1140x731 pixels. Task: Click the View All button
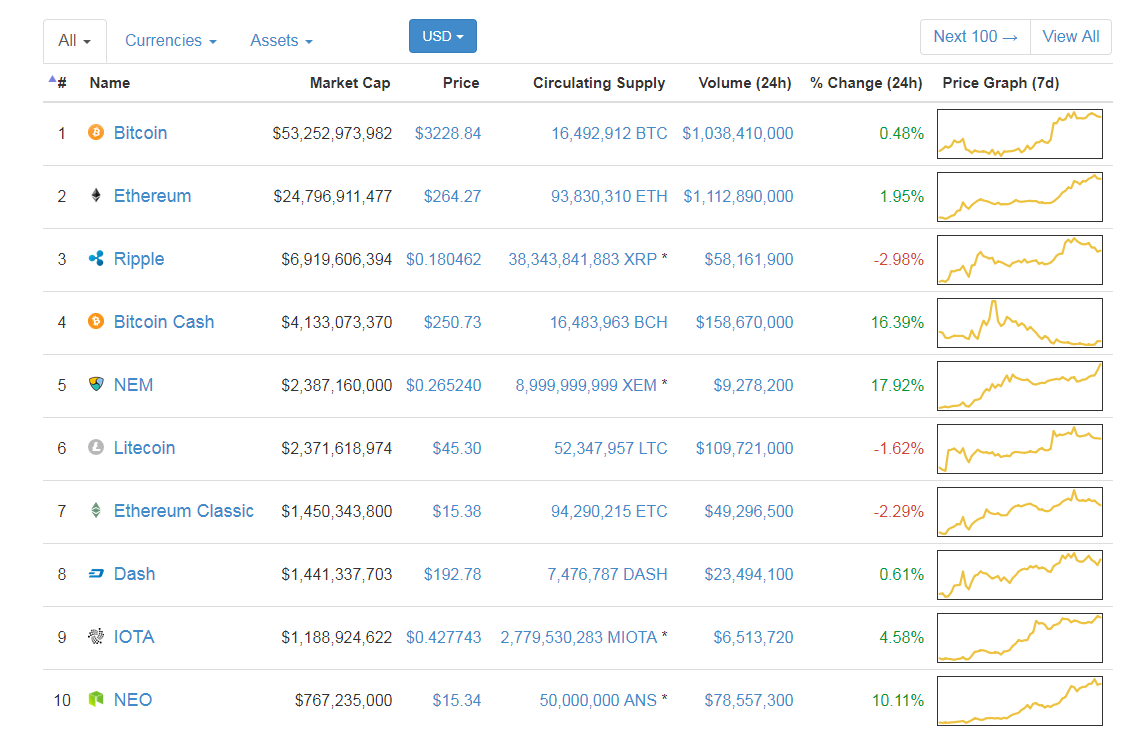[1070, 36]
